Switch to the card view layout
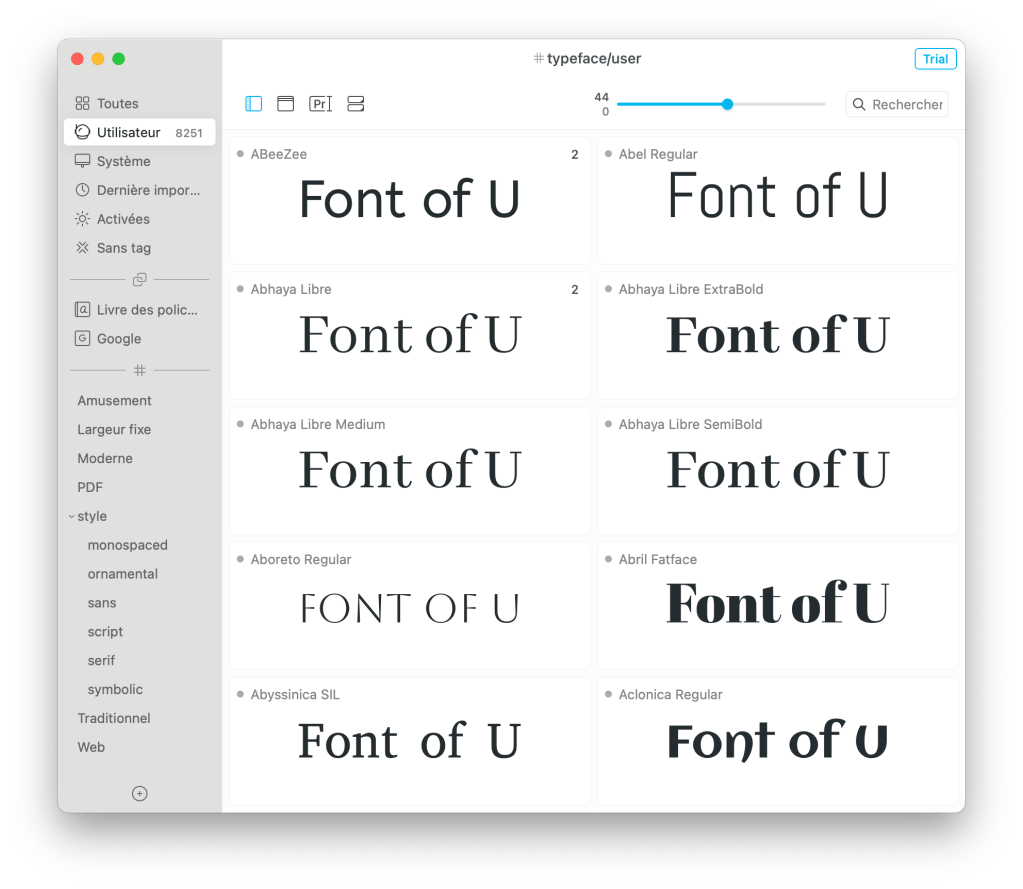This screenshot has width=1023, height=889. [x=285, y=103]
